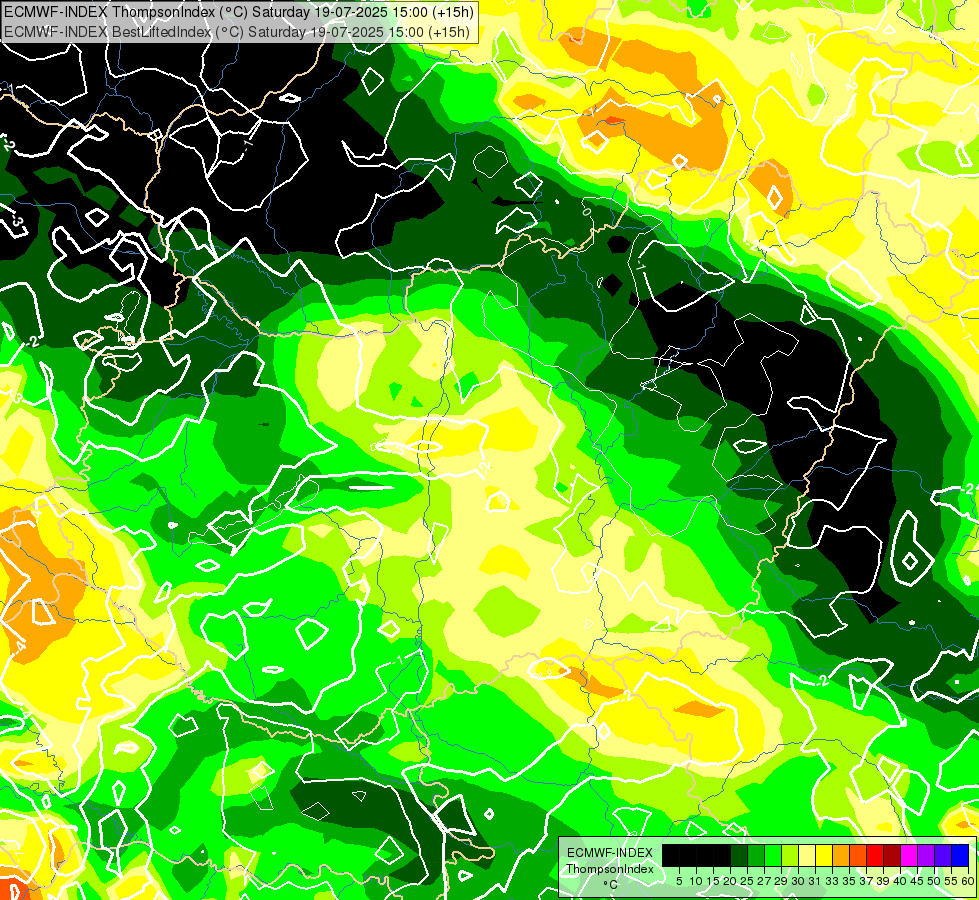
Task: Select the pale yellow 30–31 legend swatch
Action: 807,855
